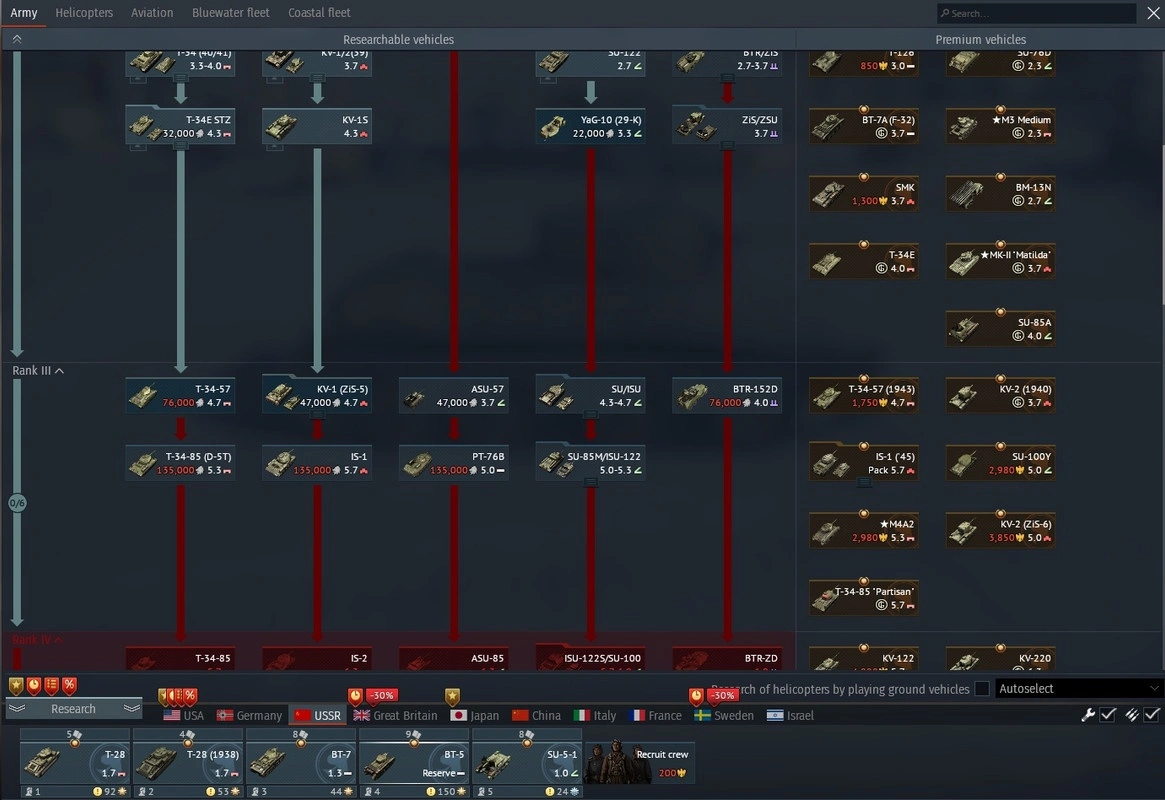Switch nation to Germany
This screenshot has height=800, width=1165.
click(x=249, y=716)
